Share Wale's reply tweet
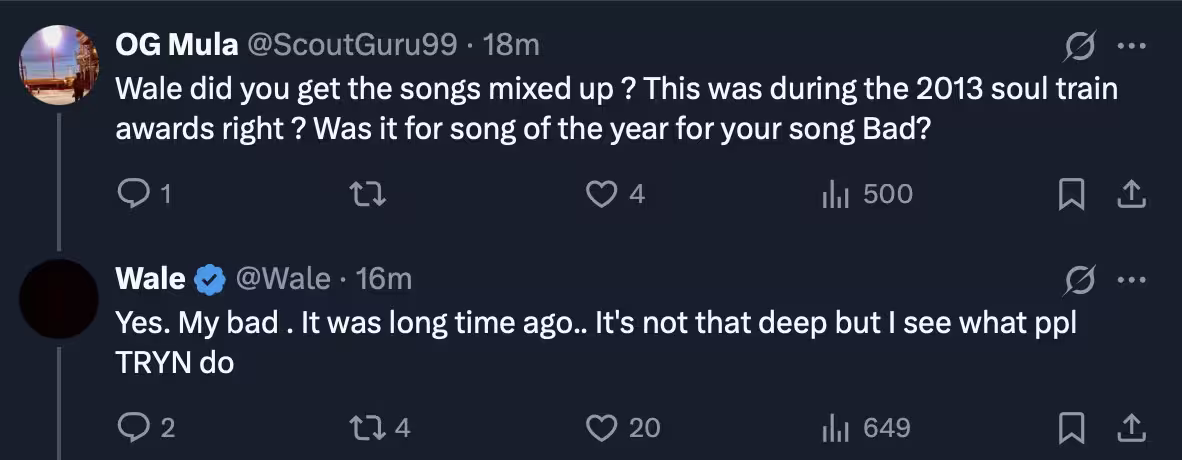Viewport: 1182px width, 460px height. click(x=1130, y=428)
